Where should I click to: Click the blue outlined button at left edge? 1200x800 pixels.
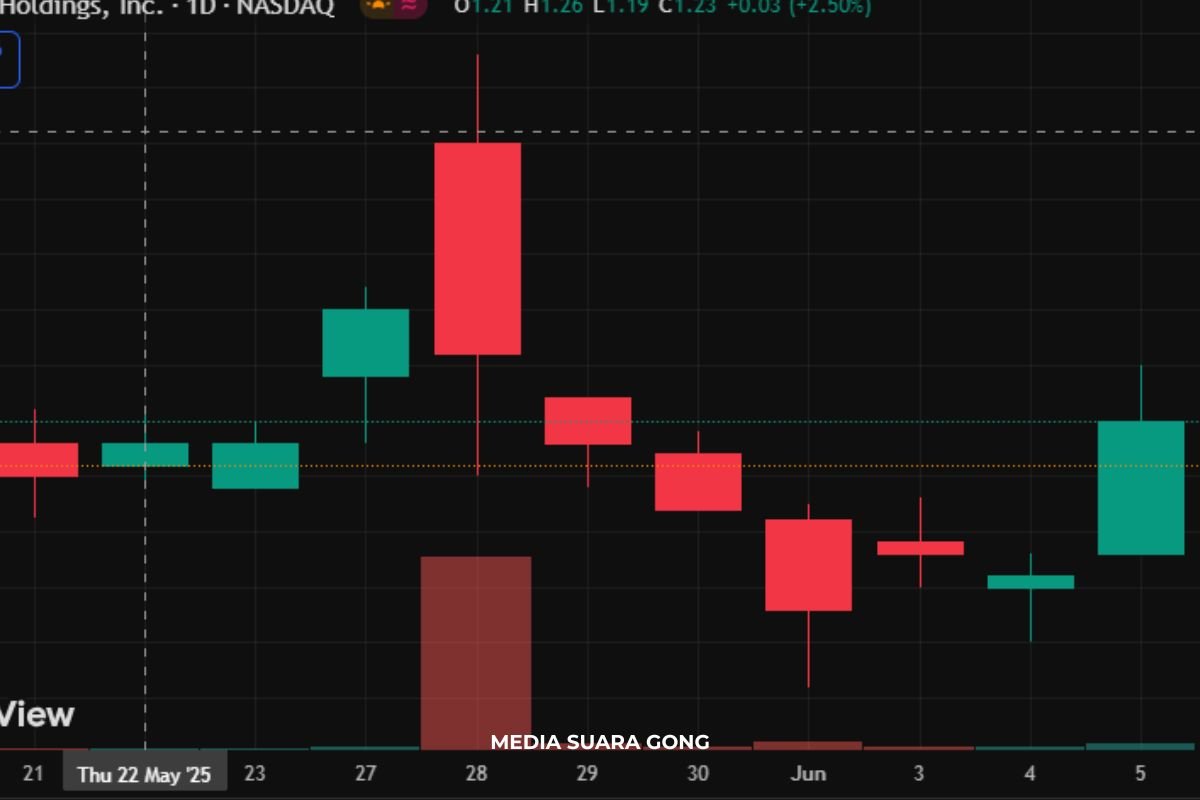(8, 60)
